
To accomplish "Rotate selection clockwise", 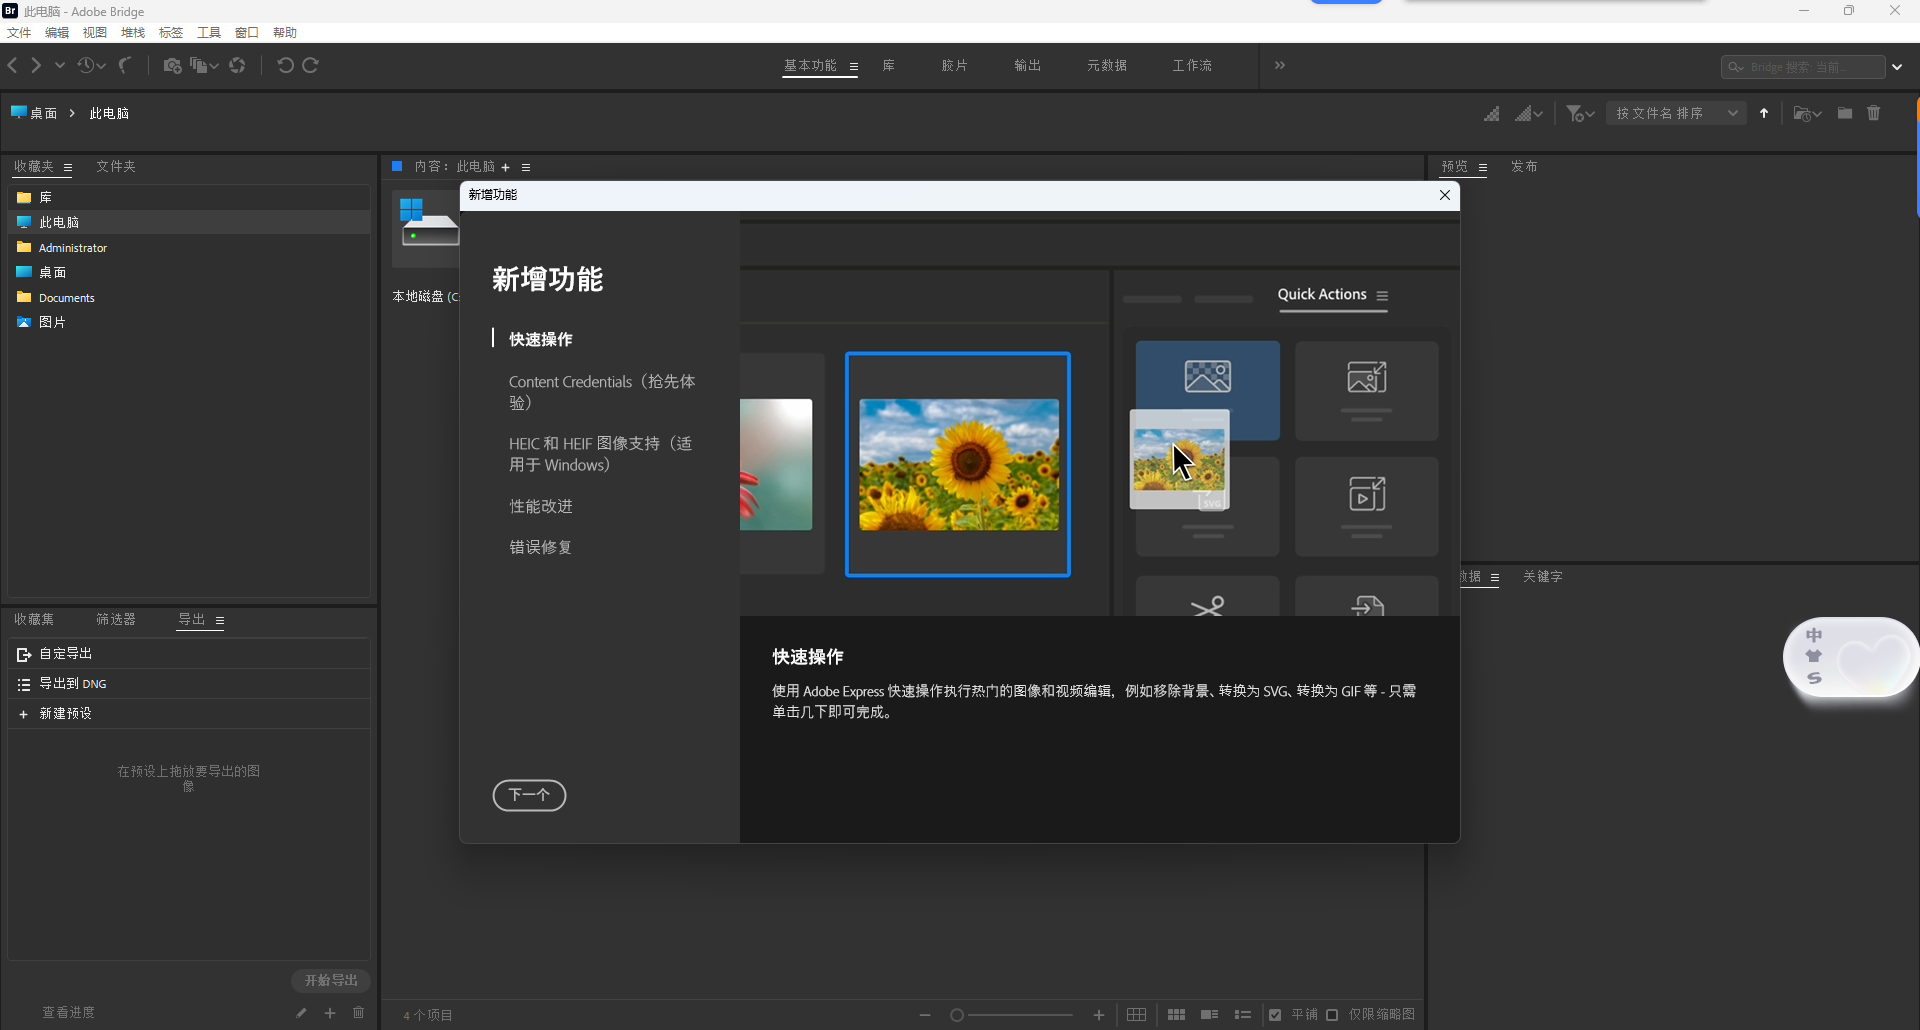I will [x=311, y=65].
